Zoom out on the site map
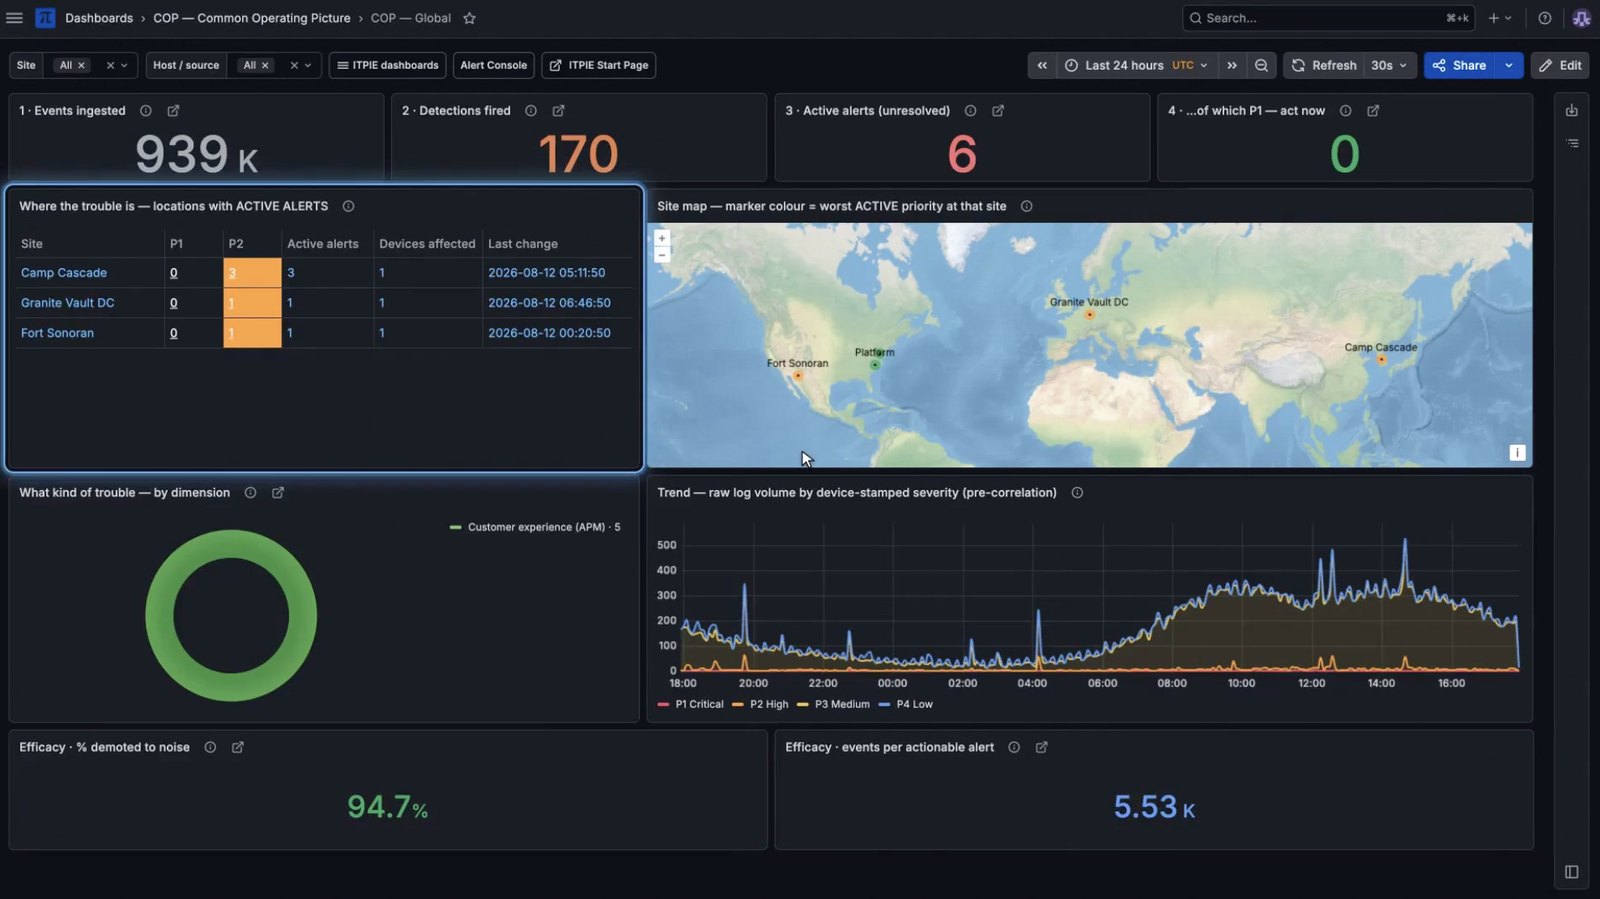The height and width of the screenshot is (899, 1600). [x=661, y=255]
